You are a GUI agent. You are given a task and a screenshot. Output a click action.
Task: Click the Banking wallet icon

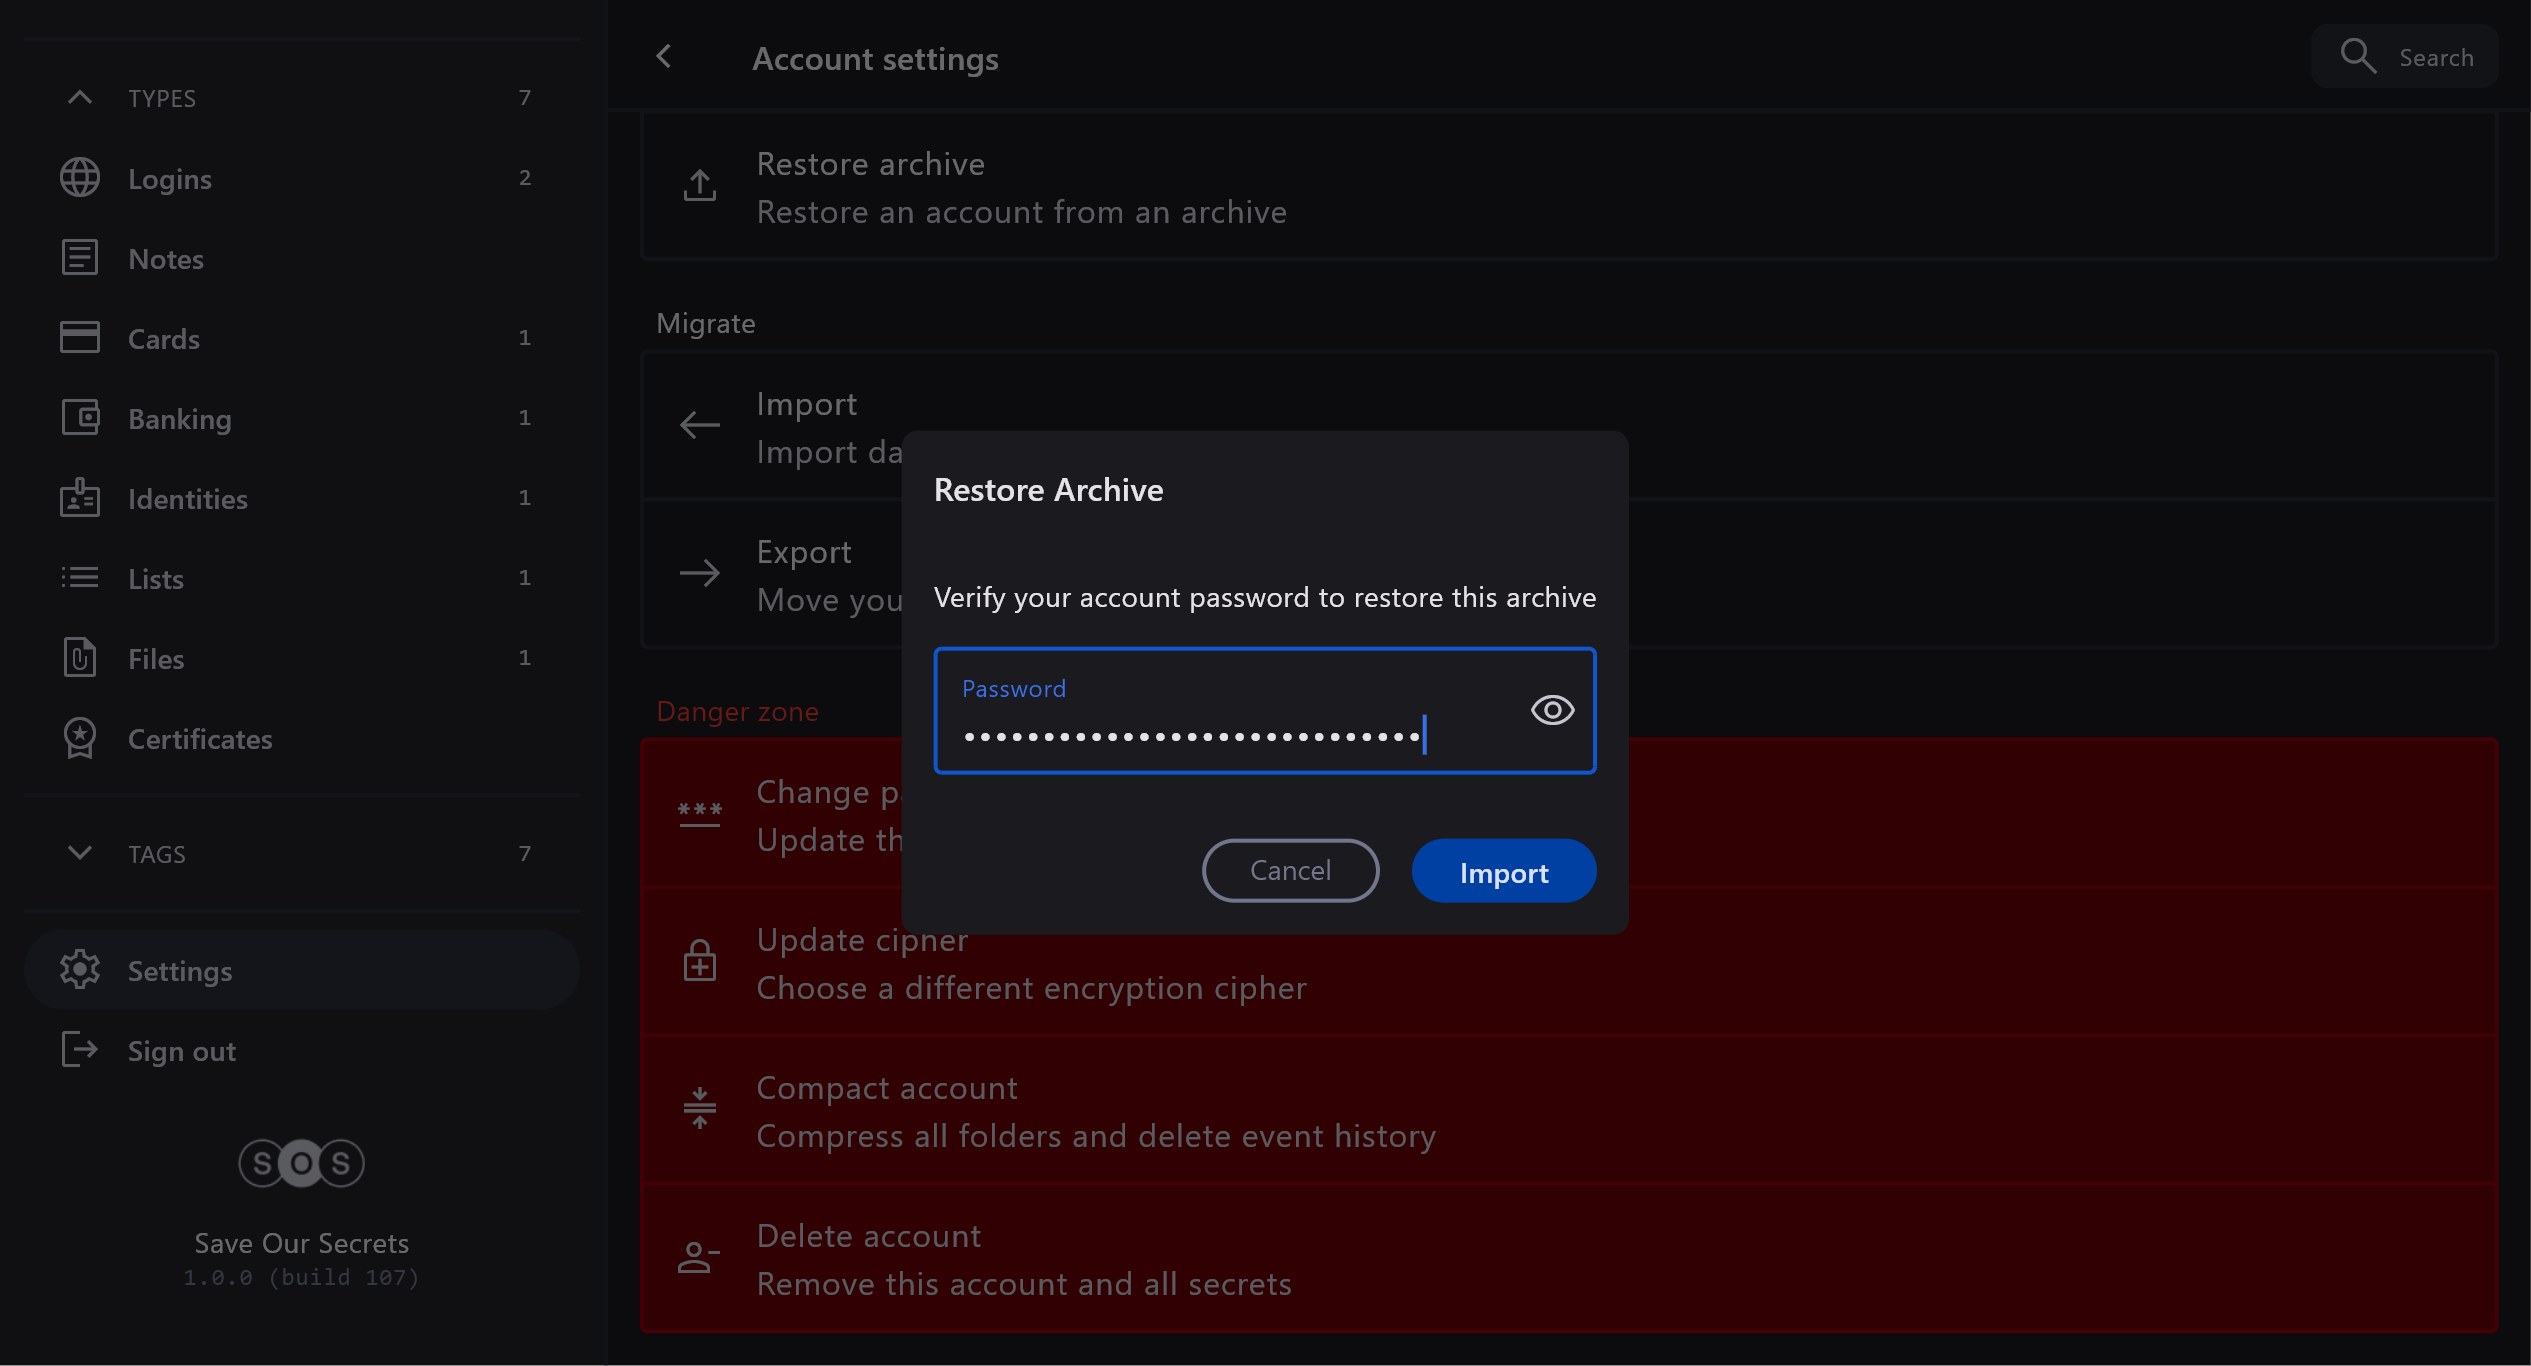click(x=80, y=418)
